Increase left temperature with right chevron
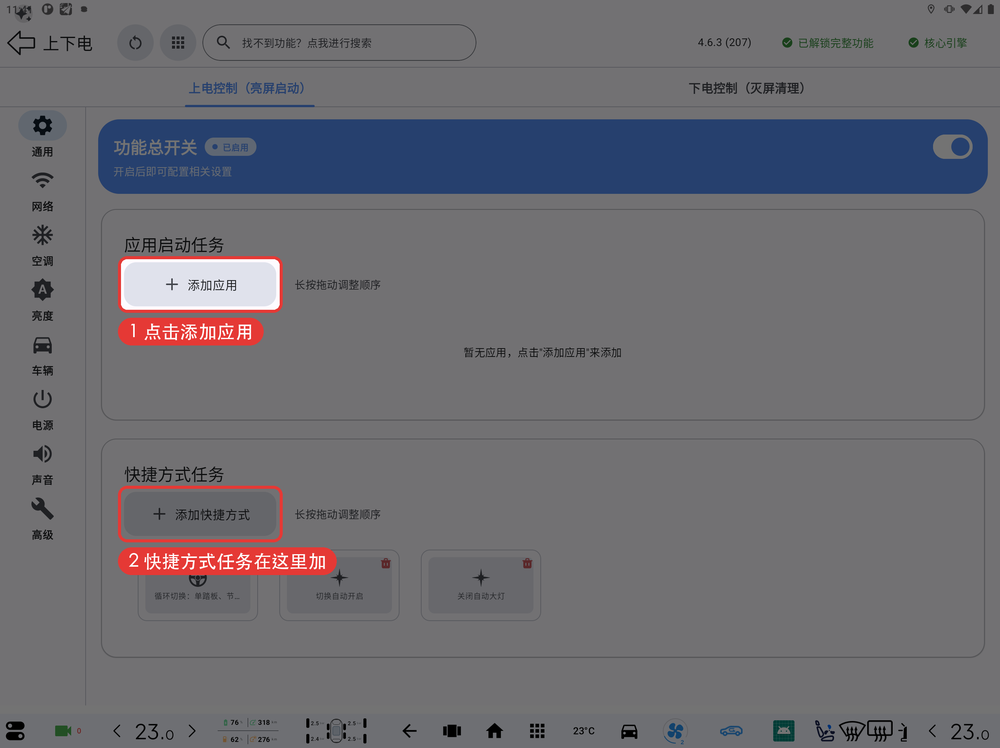 coord(192,731)
